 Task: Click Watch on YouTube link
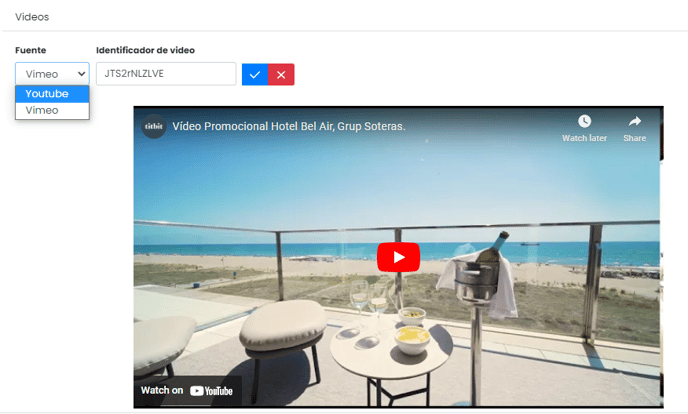coord(187,391)
